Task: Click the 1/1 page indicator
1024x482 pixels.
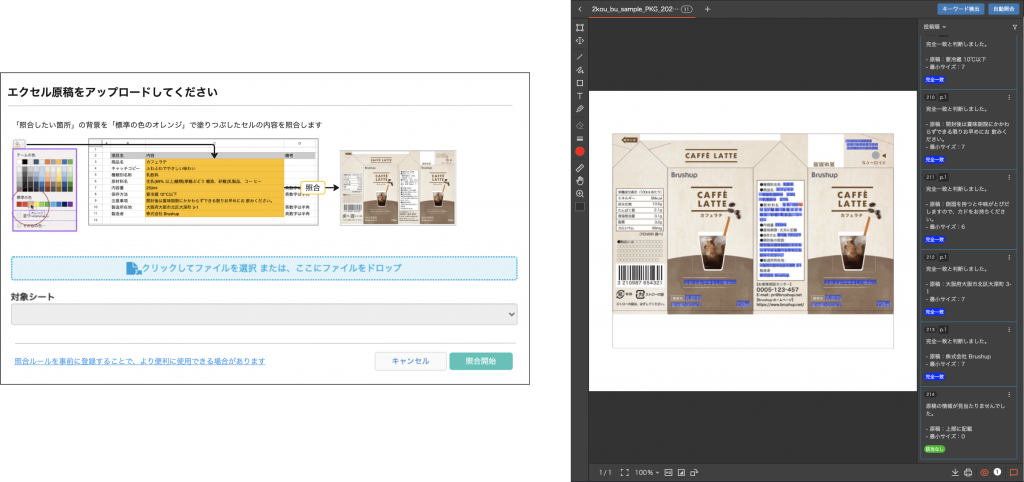Action: coord(605,472)
